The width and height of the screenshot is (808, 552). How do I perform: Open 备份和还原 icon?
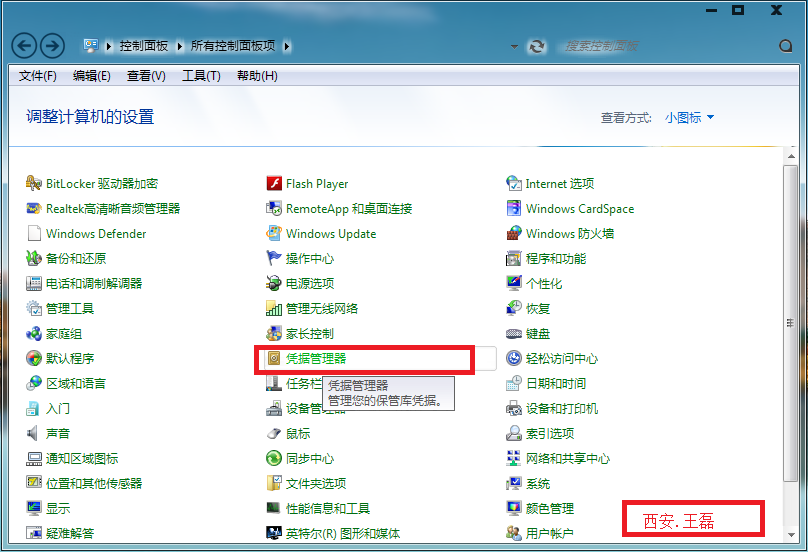(33, 258)
